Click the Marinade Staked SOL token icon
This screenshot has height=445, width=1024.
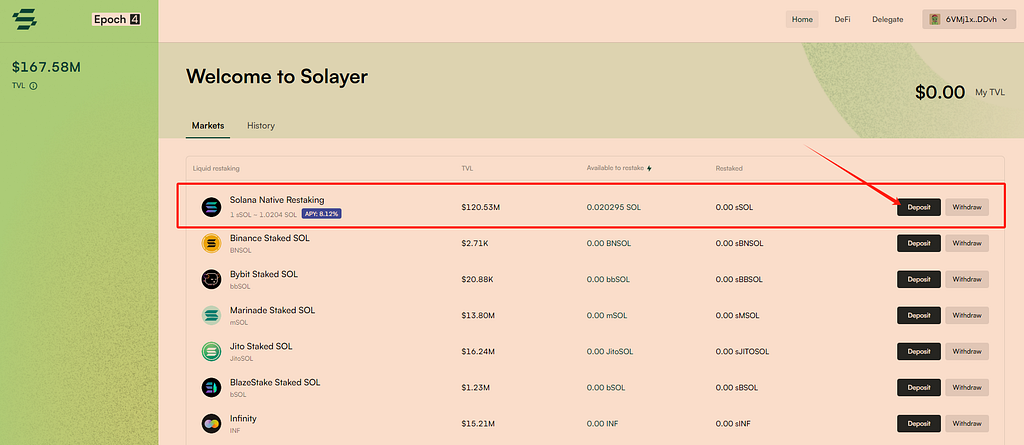[211, 315]
